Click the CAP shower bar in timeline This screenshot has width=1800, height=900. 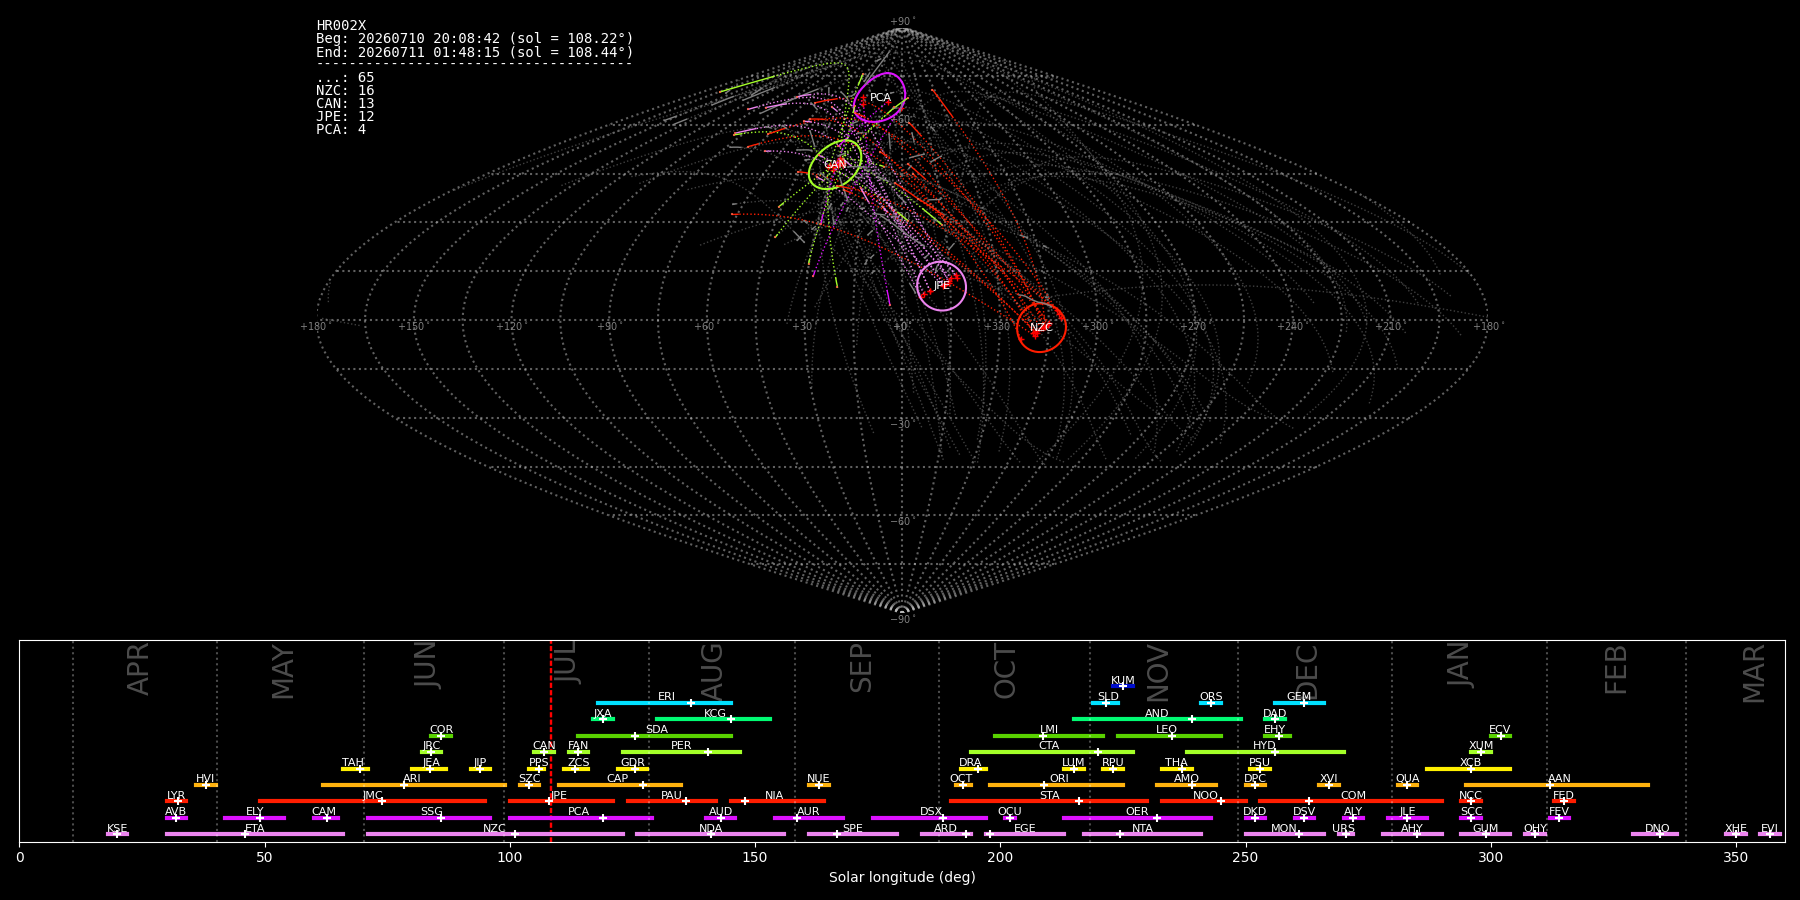pos(620,785)
